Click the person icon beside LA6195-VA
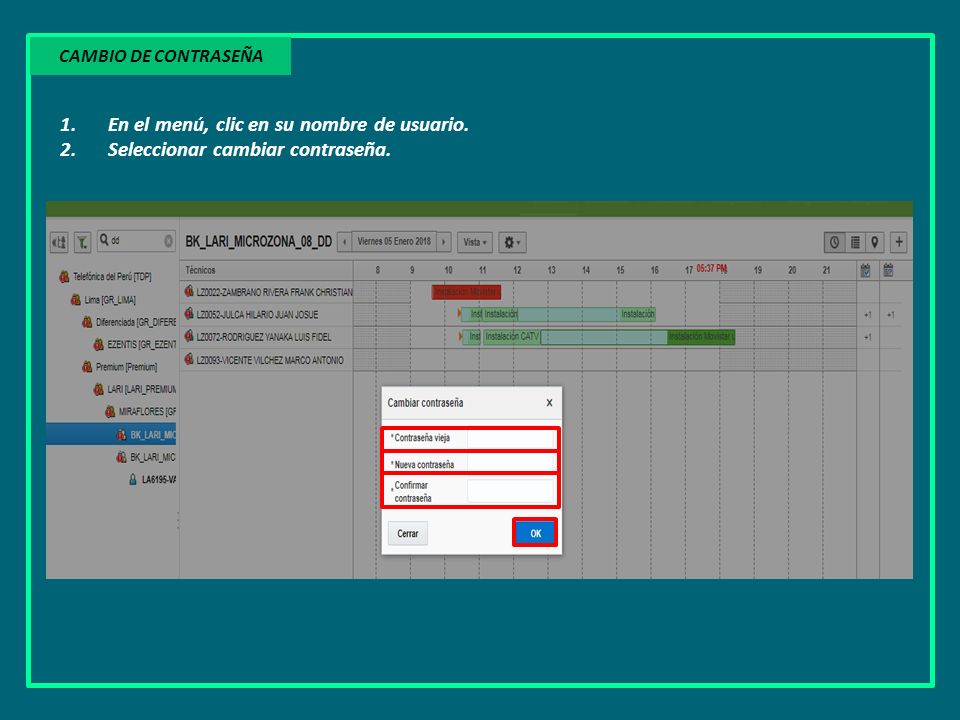The width and height of the screenshot is (960, 720). tap(133, 479)
